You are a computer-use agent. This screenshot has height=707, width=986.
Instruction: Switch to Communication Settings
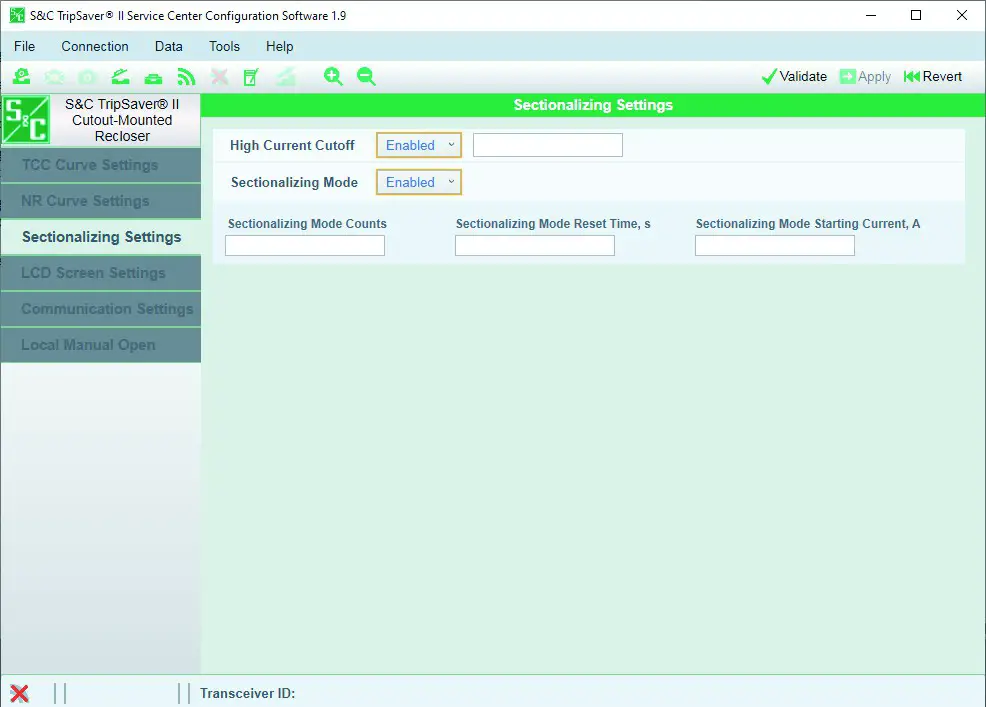101,309
